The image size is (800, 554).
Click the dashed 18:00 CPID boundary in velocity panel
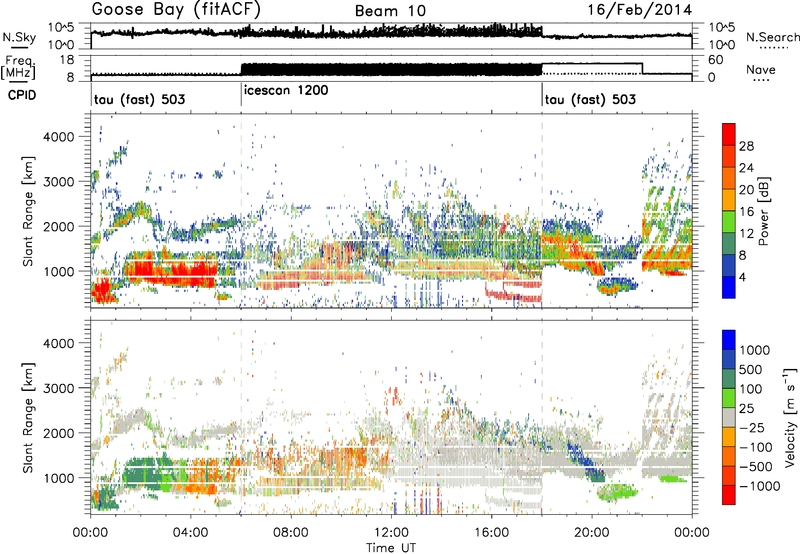click(542, 416)
